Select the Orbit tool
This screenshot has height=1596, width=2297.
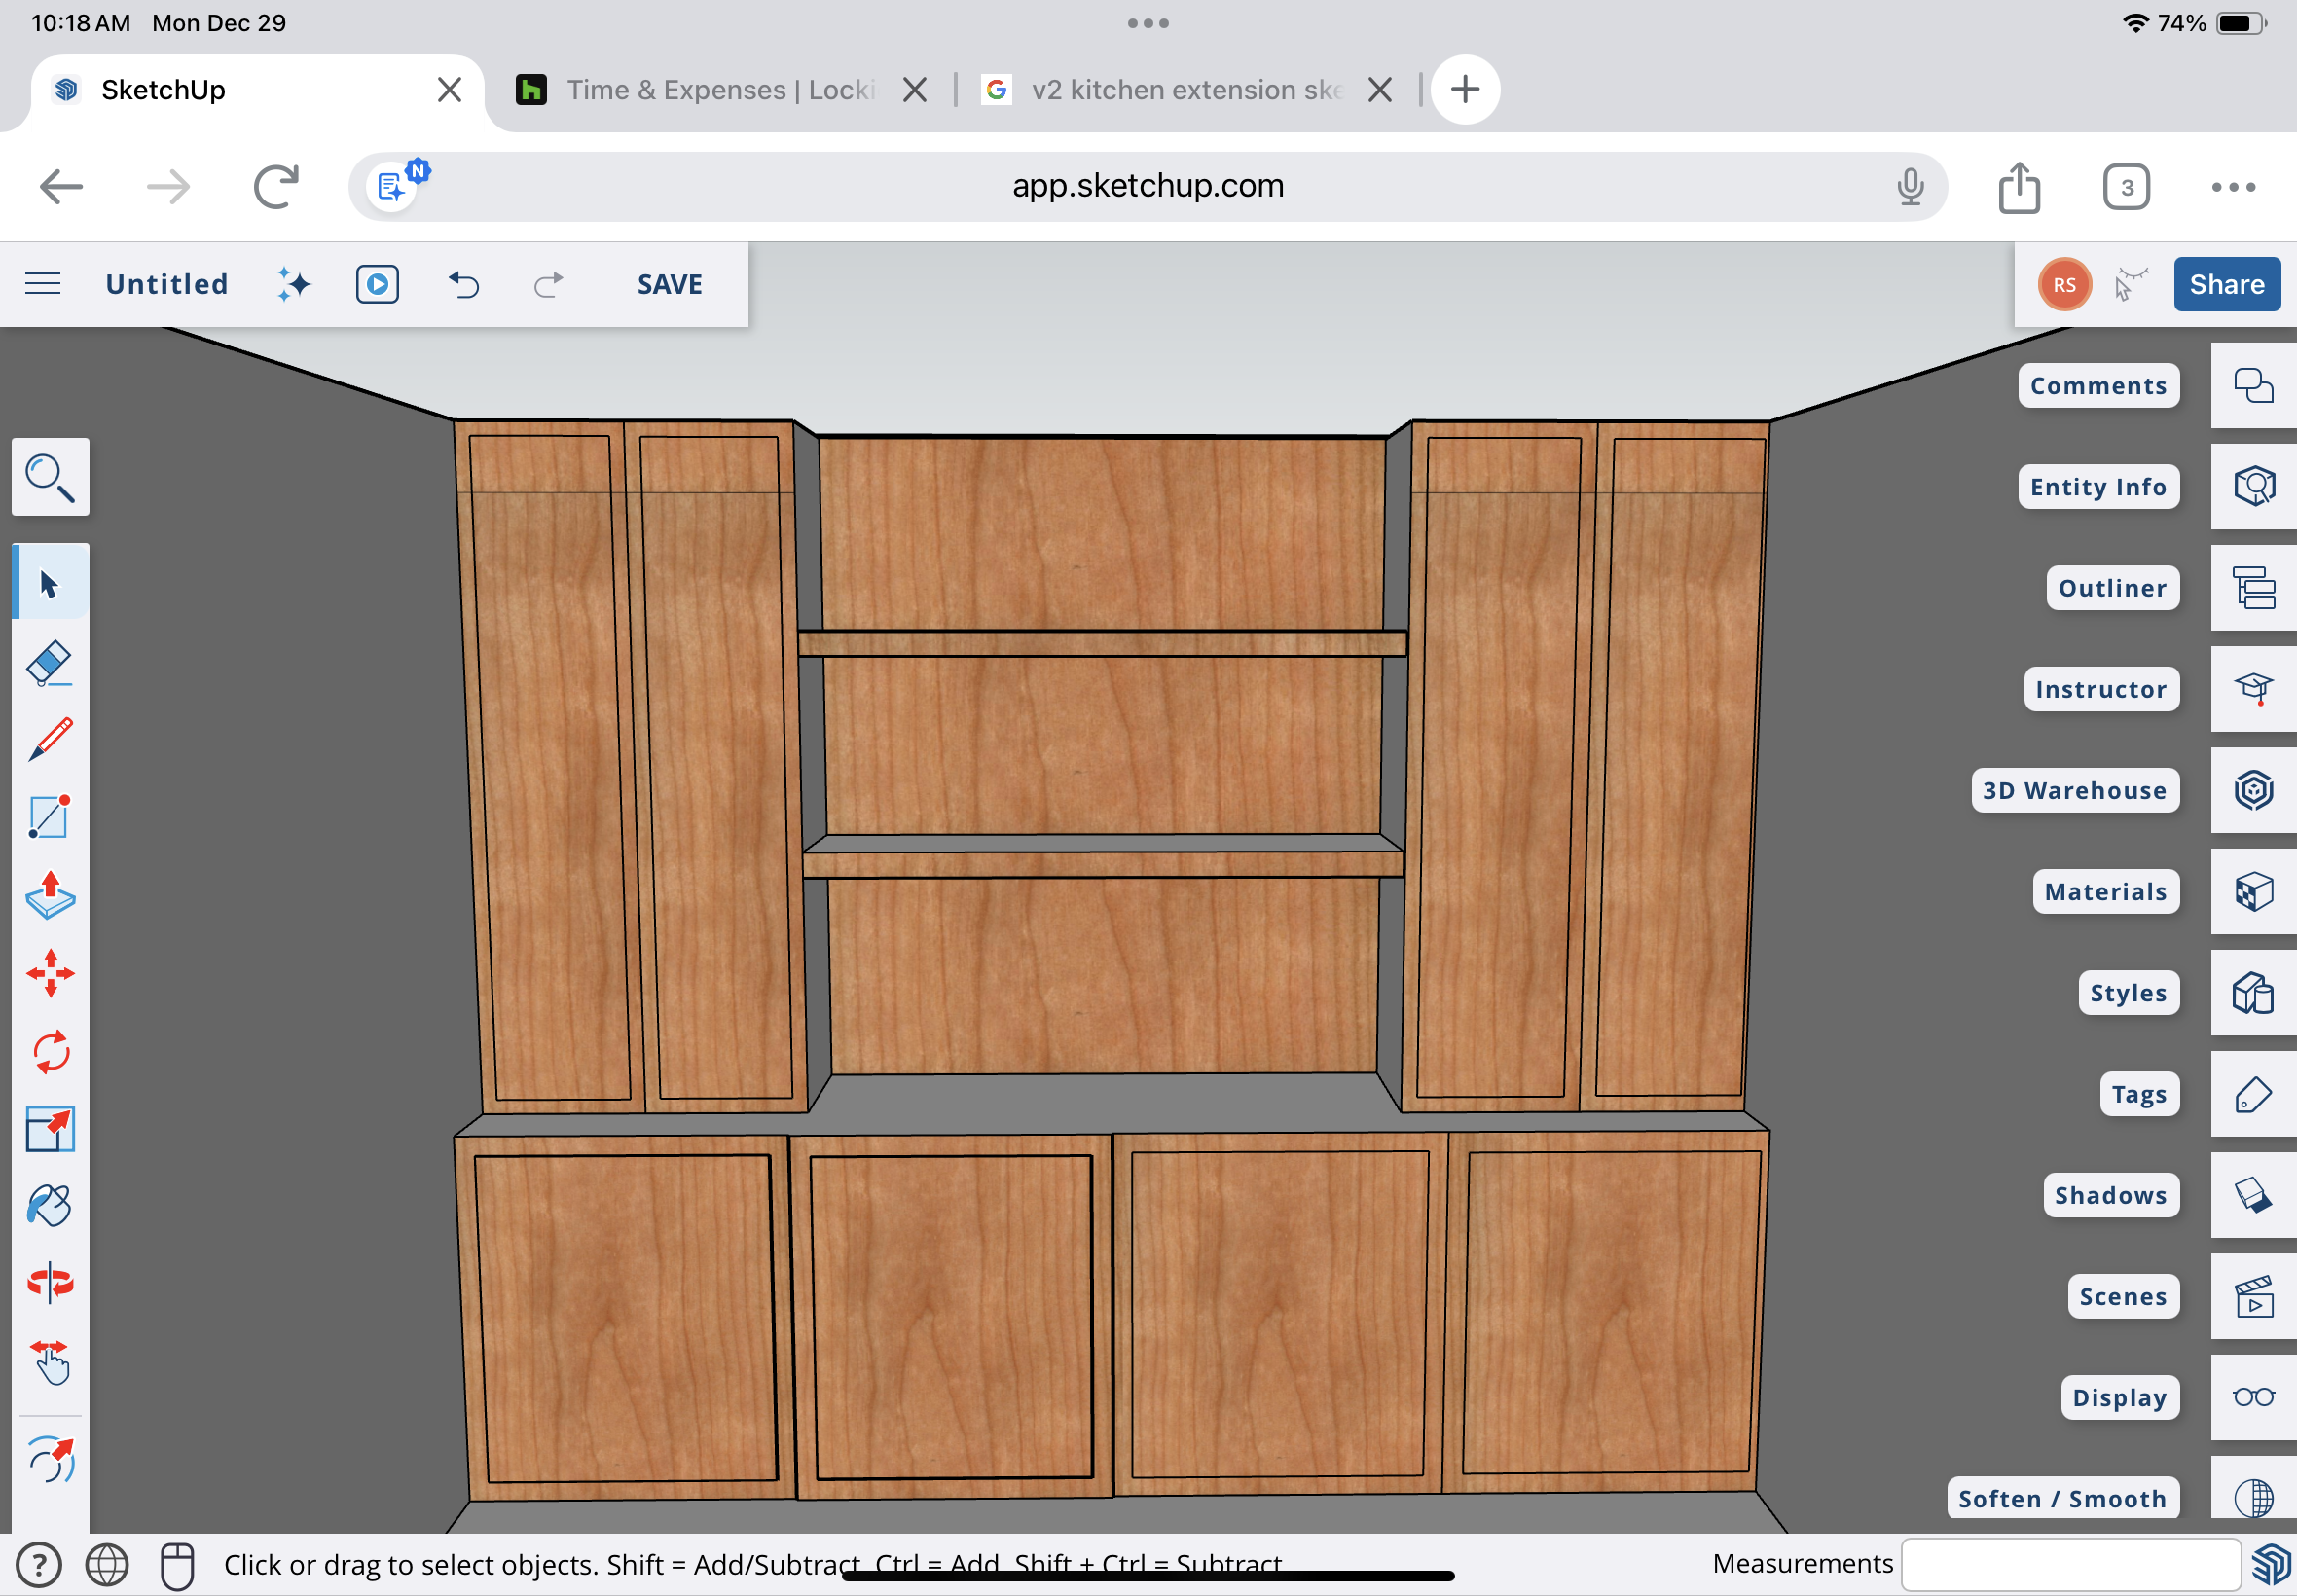point(49,1283)
